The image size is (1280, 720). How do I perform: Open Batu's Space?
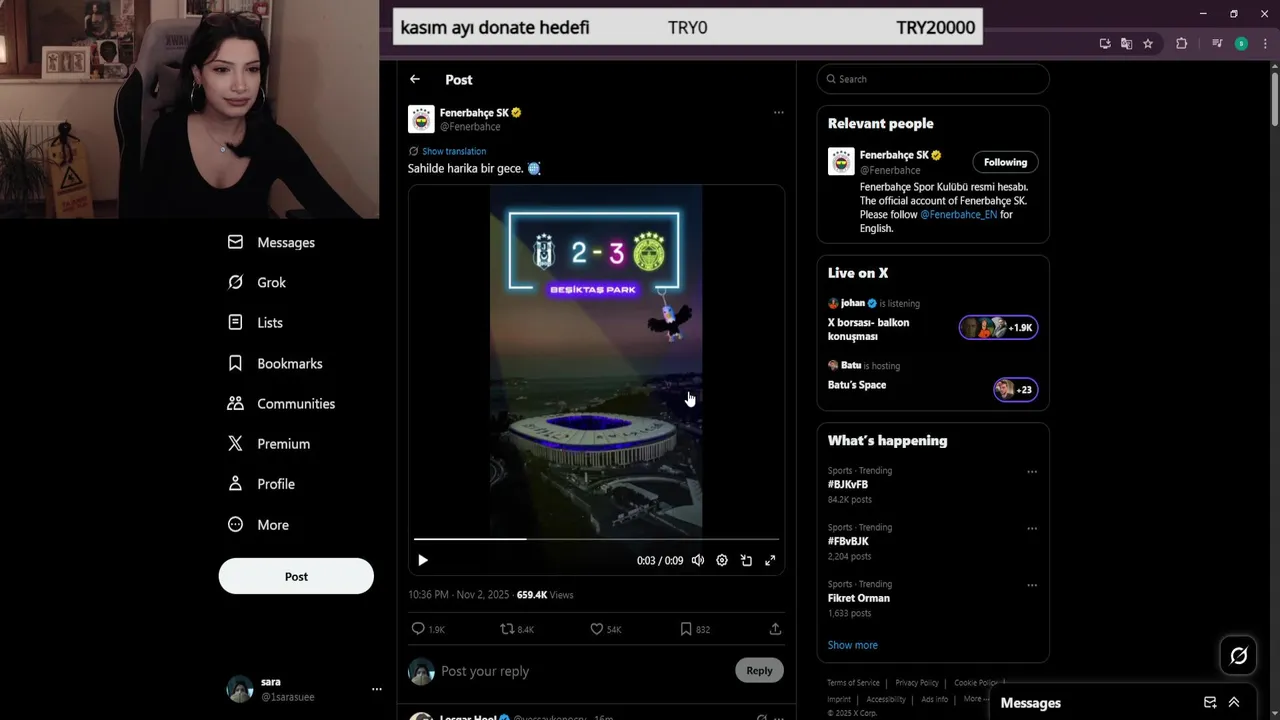(x=857, y=384)
